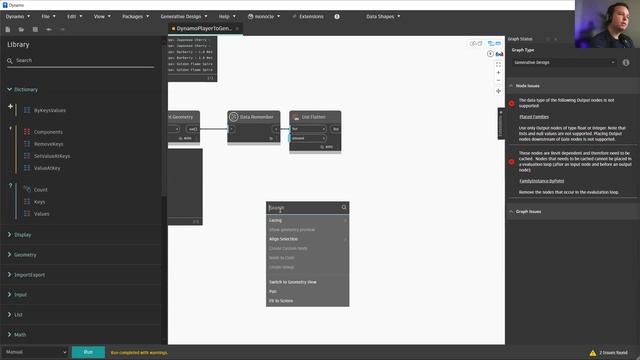Choose Align Selection in context menu
640x360 pixels.
308,239
